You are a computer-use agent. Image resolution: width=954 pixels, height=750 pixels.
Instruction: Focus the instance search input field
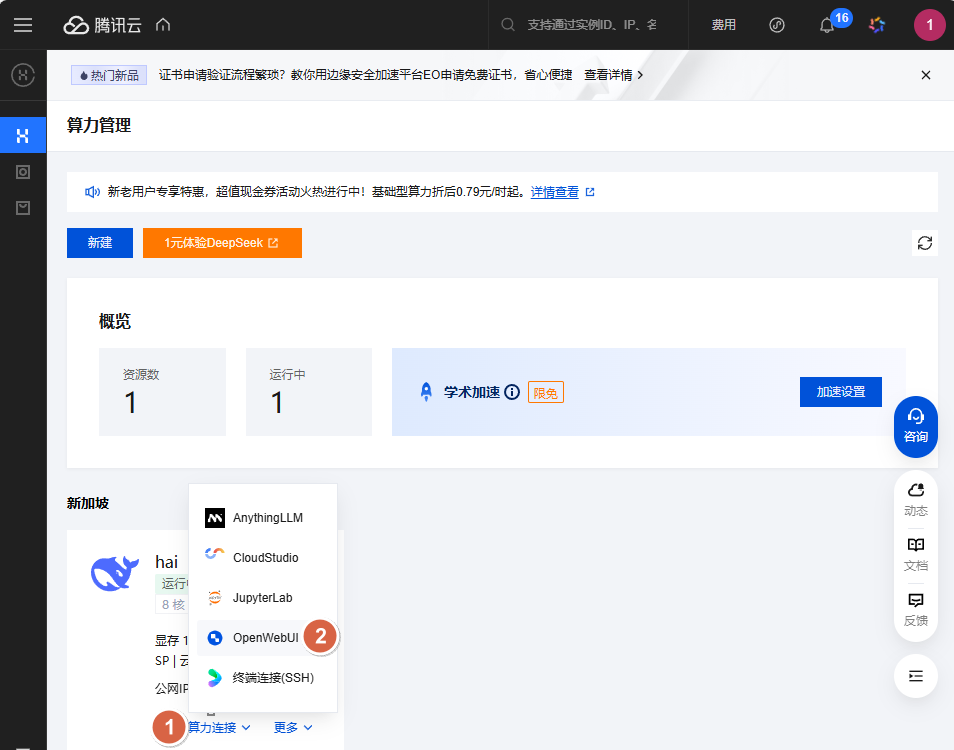591,25
